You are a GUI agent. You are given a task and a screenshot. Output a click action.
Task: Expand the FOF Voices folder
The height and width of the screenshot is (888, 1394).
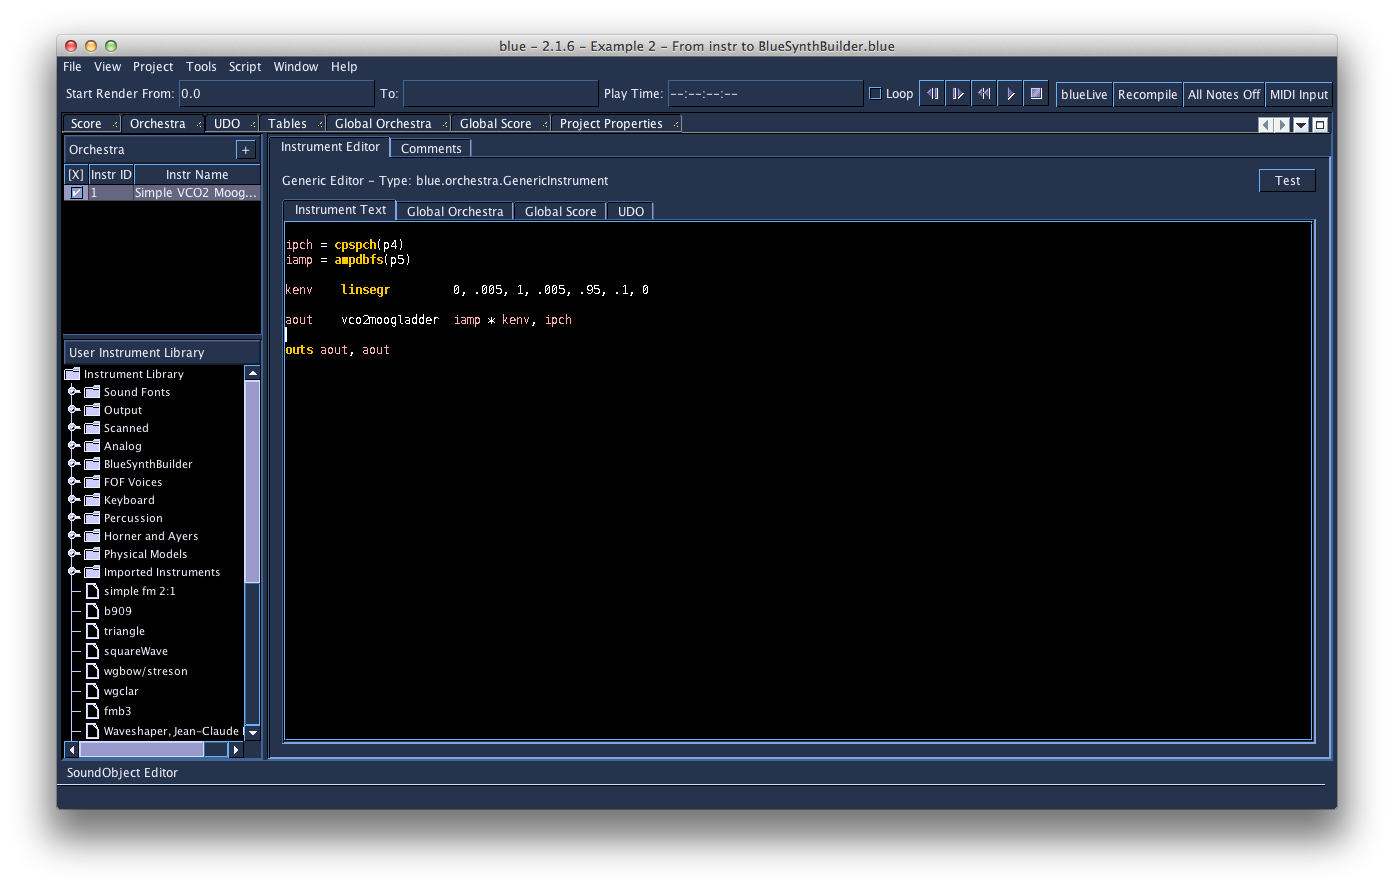pos(73,482)
